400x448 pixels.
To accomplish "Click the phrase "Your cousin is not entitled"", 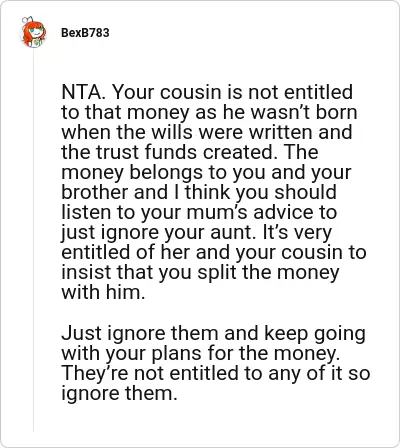I will point(233,92).
